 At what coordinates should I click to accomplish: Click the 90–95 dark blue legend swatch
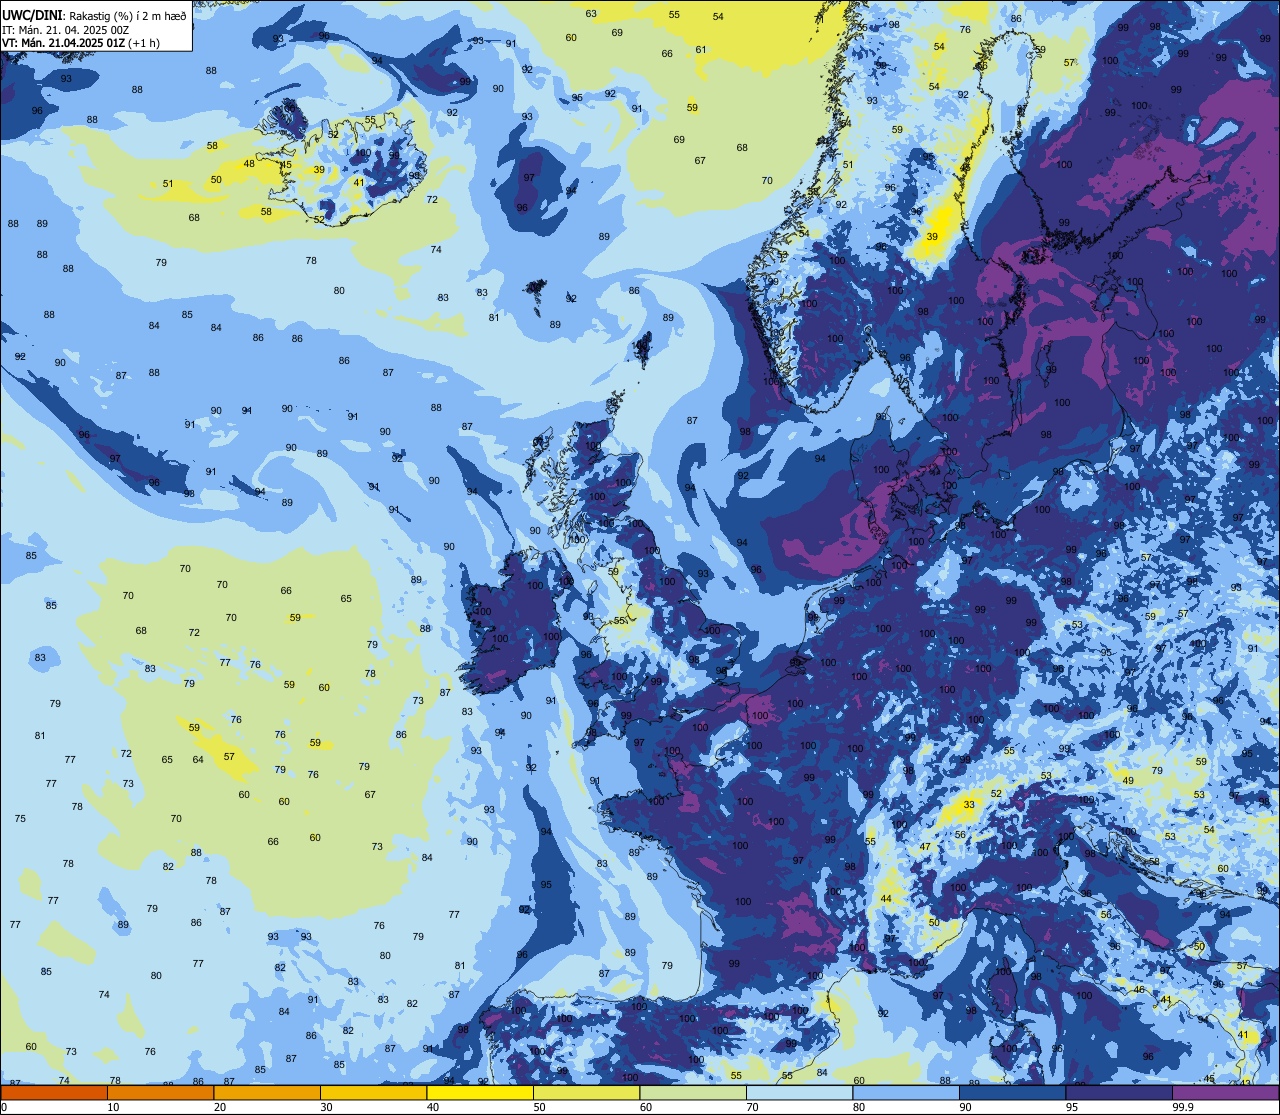[x=1012, y=1093]
